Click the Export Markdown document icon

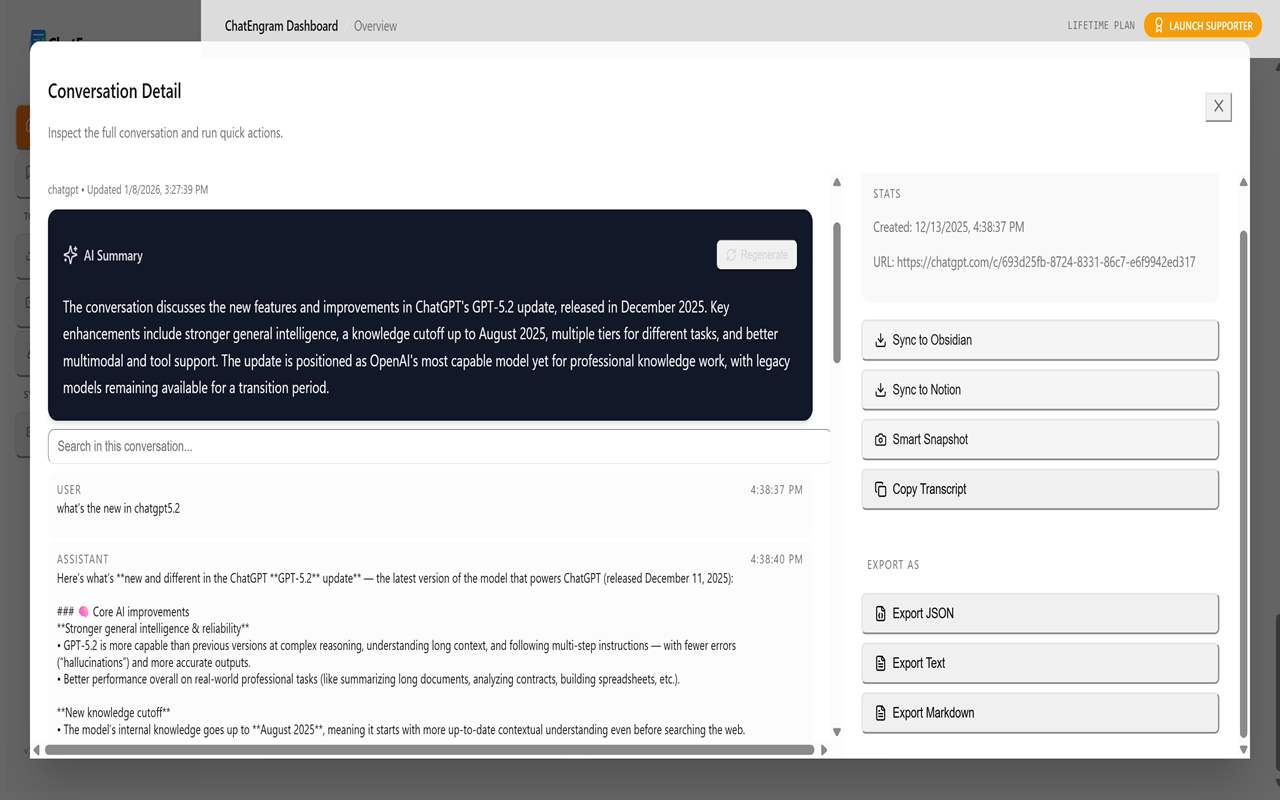click(880, 713)
